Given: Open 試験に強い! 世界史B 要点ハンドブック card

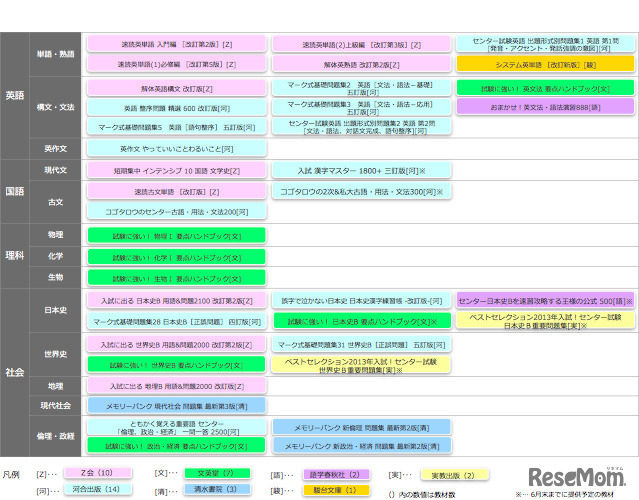Looking at the screenshot, I should 176,365.
